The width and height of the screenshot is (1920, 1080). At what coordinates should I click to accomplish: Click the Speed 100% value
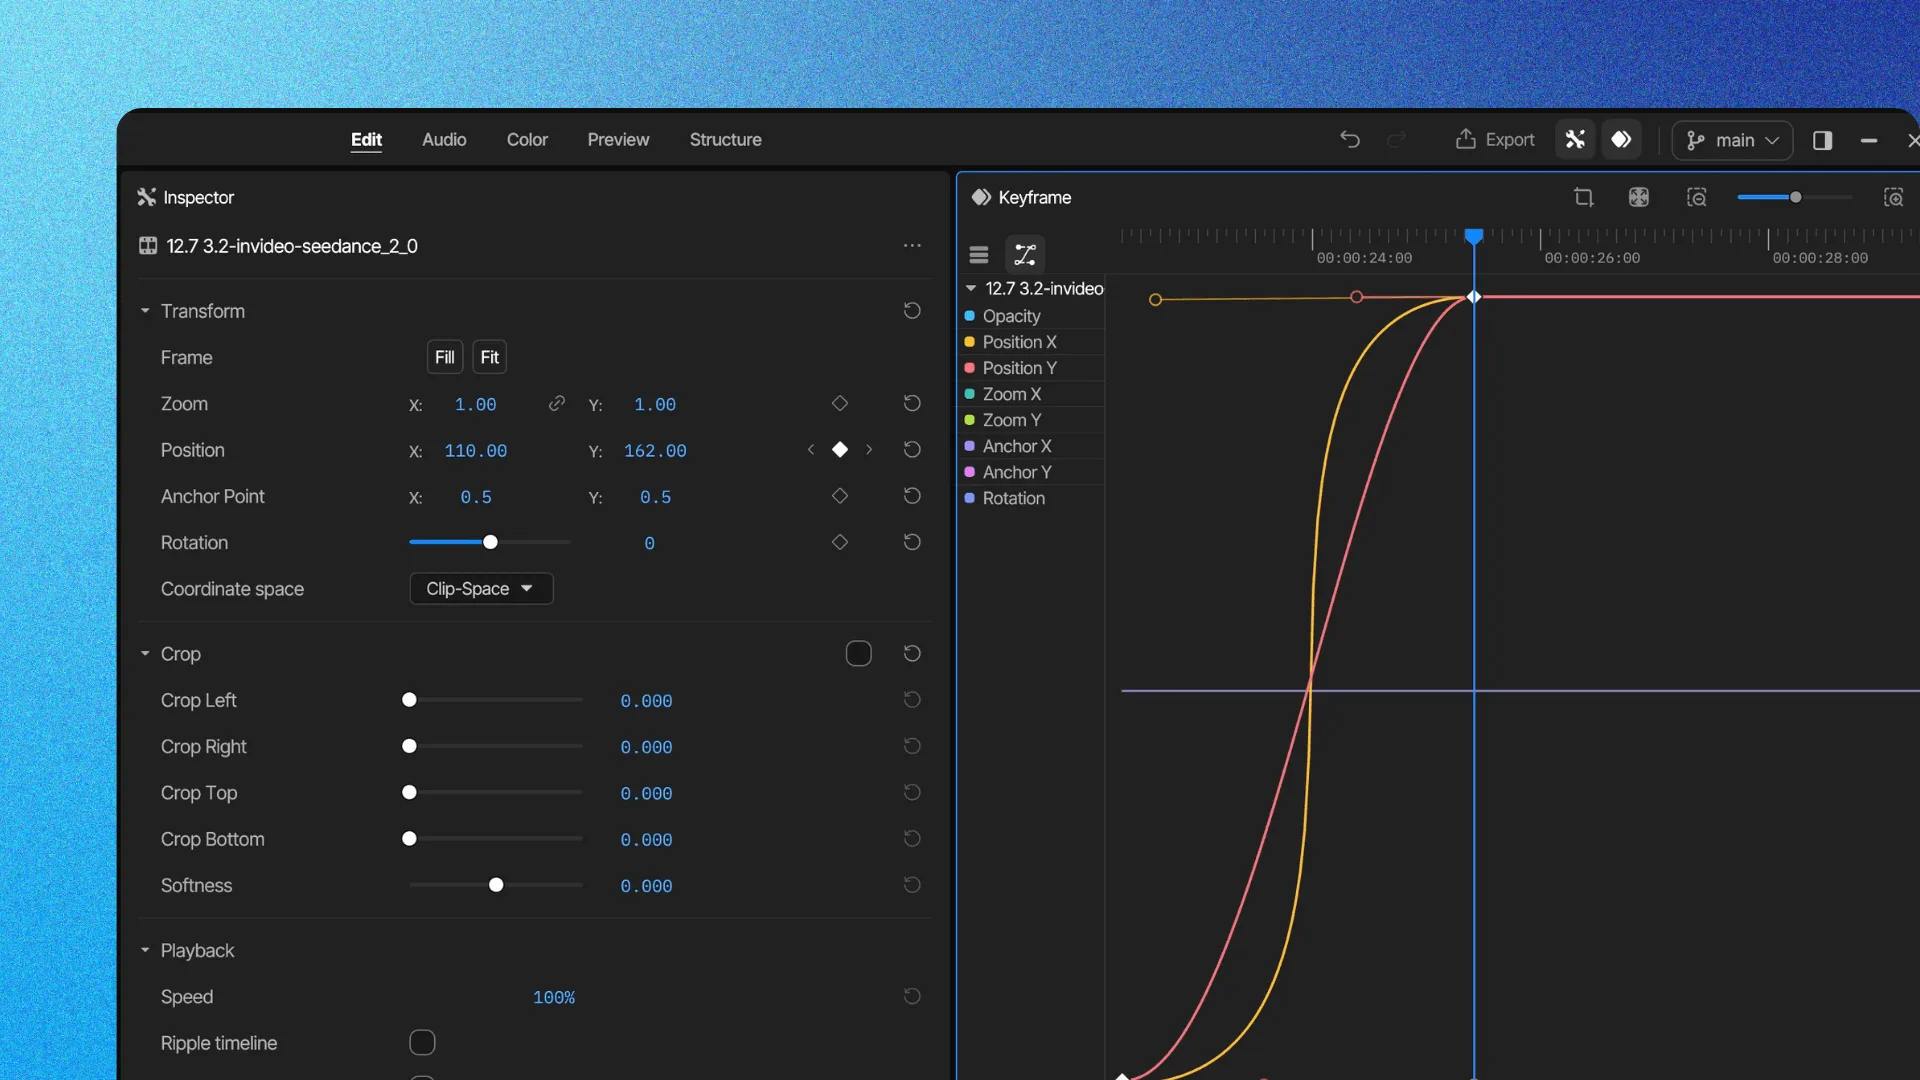tap(554, 998)
